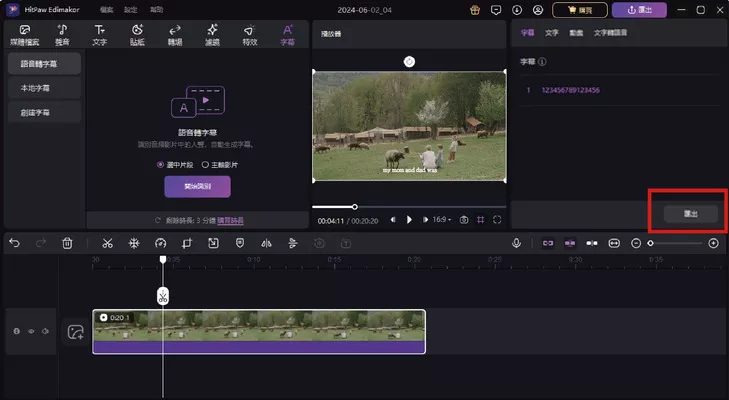Fit timeline to window icon

pos(614,243)
